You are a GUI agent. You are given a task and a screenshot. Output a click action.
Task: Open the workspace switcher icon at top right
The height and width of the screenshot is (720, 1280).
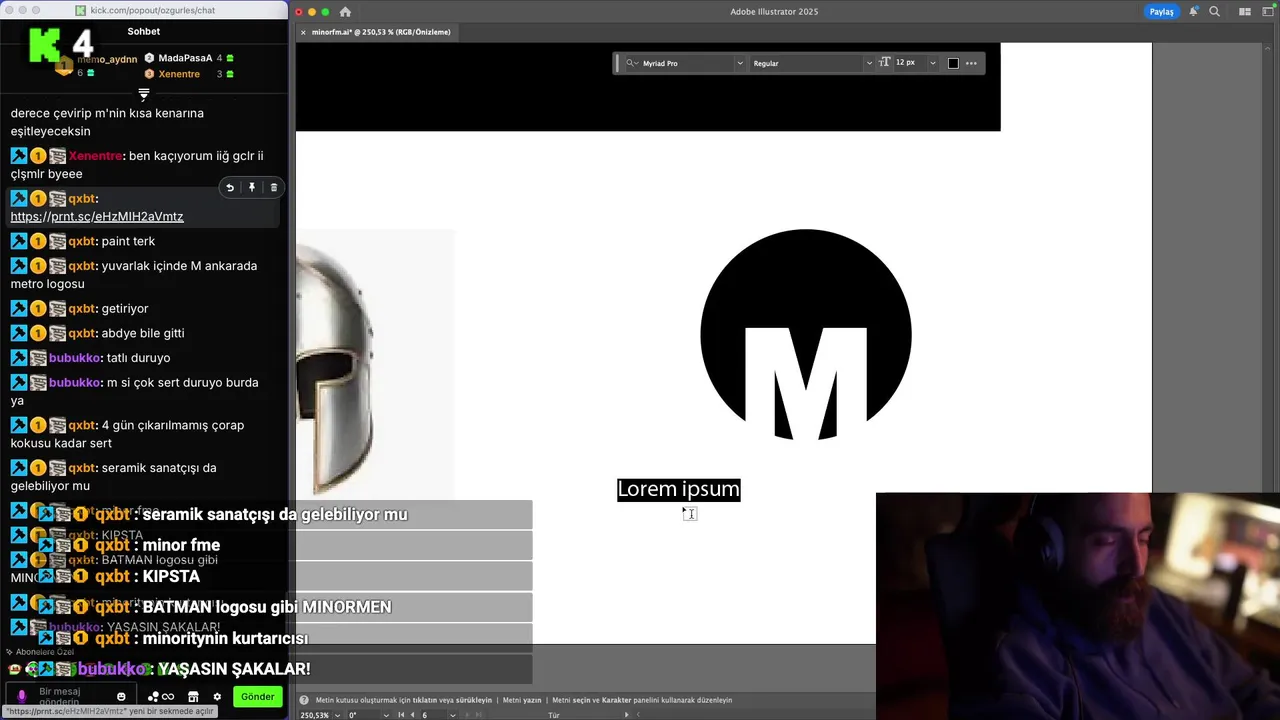coord(1268,12)
